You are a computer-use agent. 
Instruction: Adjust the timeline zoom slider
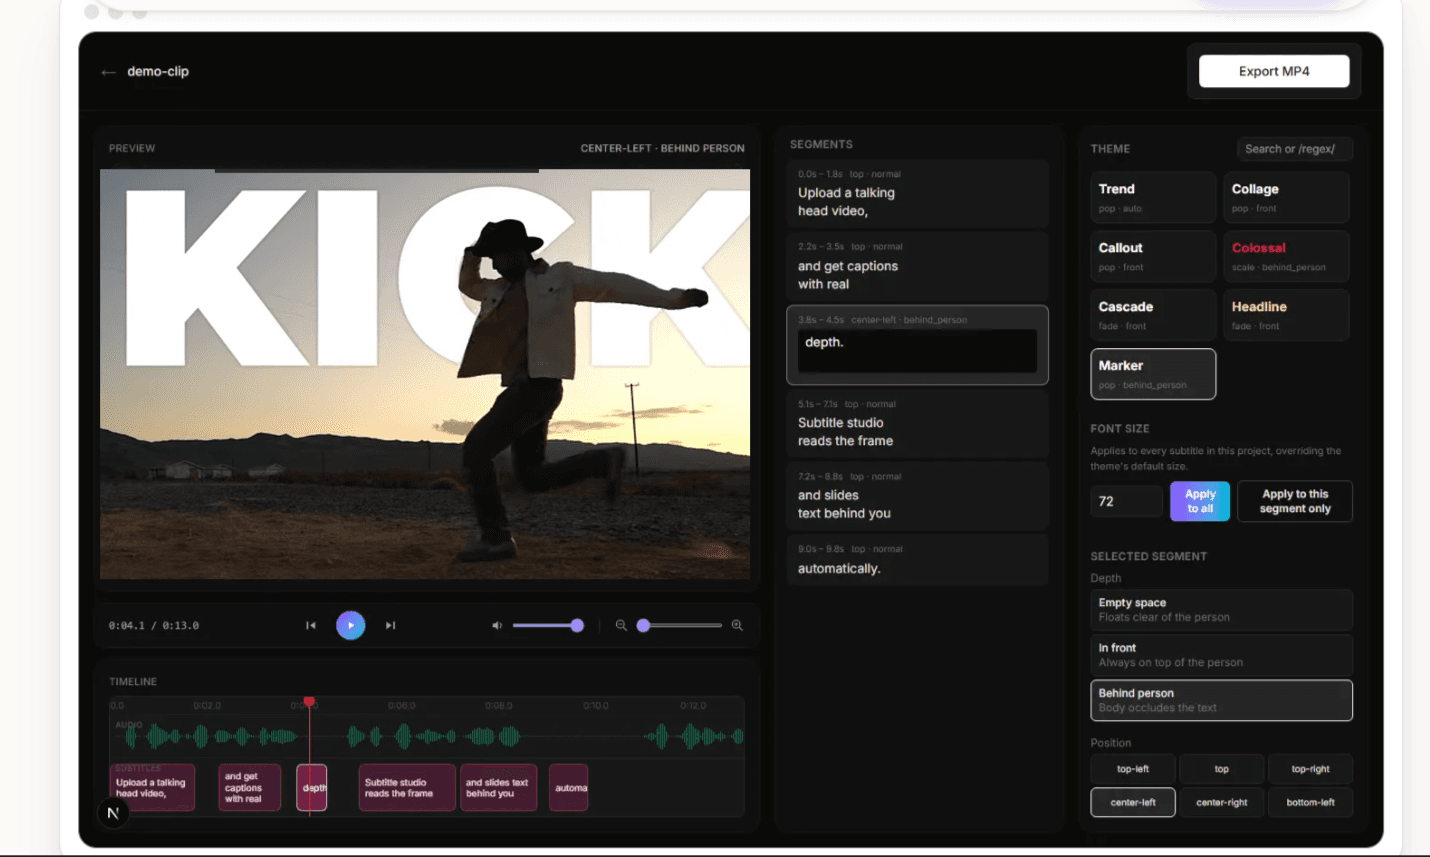[679, 625]
